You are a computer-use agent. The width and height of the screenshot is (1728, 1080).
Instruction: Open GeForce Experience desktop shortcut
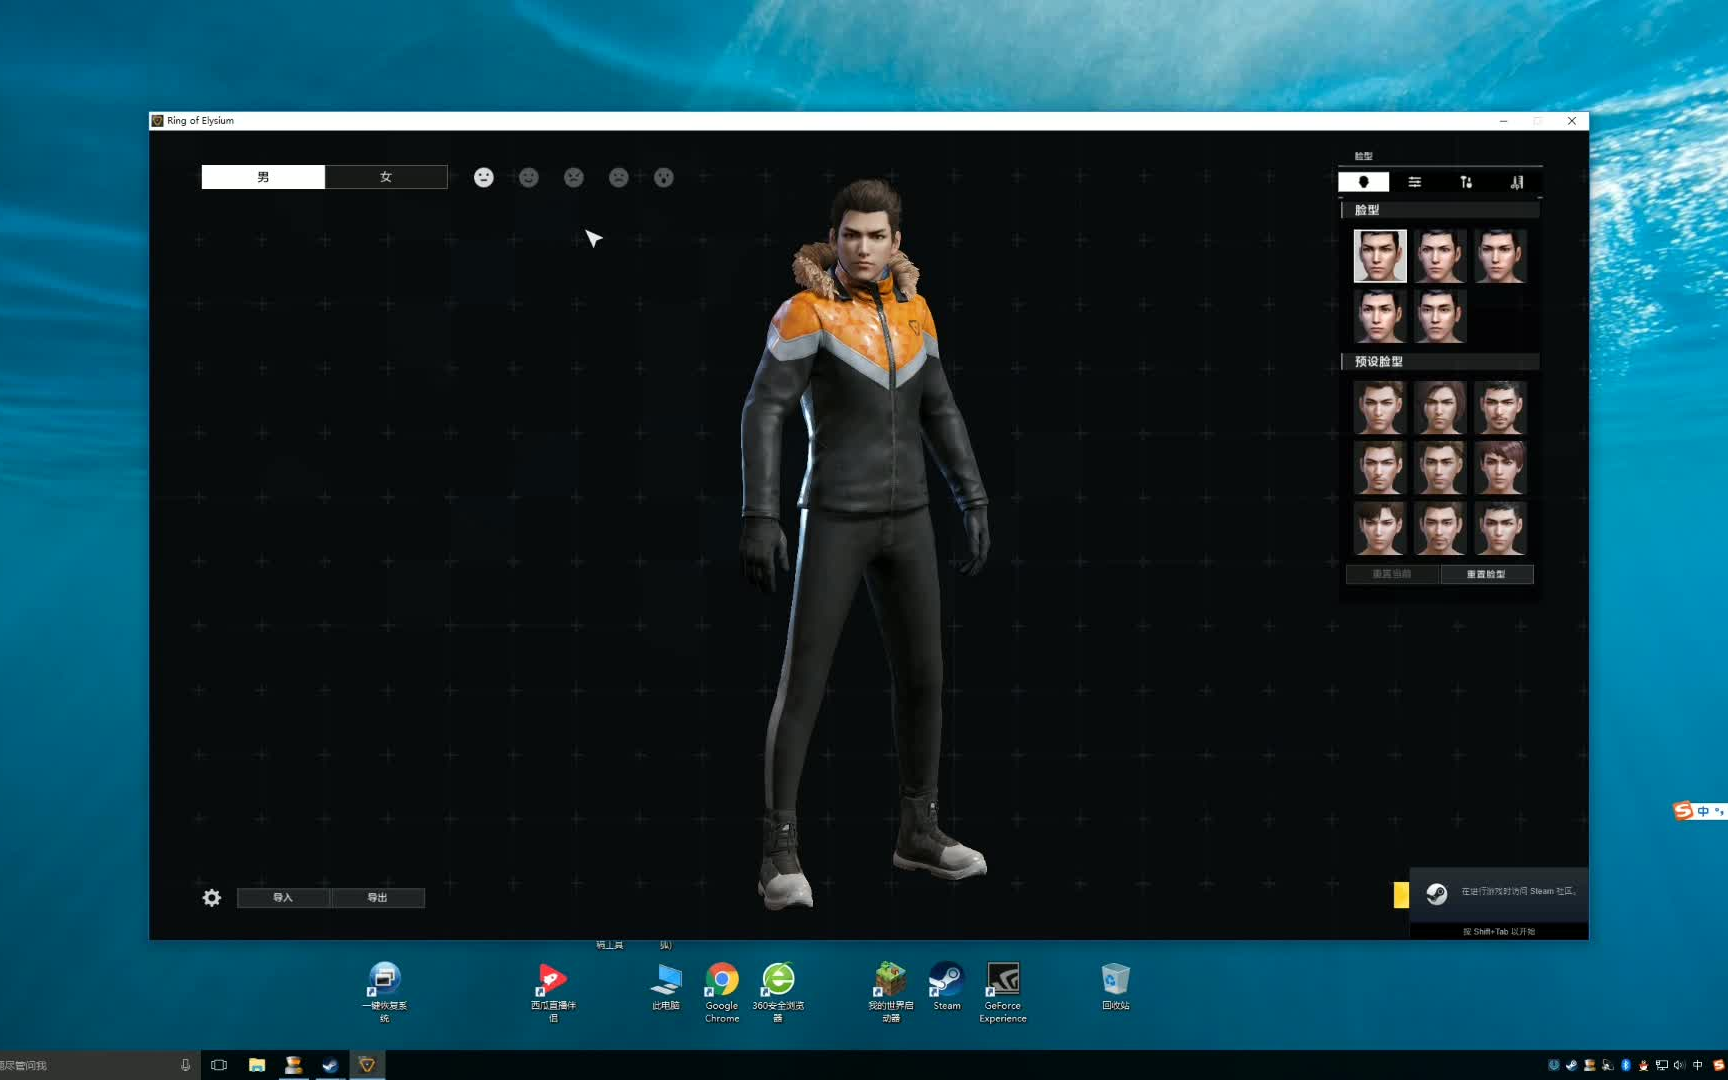click(x=1003, y=993)
